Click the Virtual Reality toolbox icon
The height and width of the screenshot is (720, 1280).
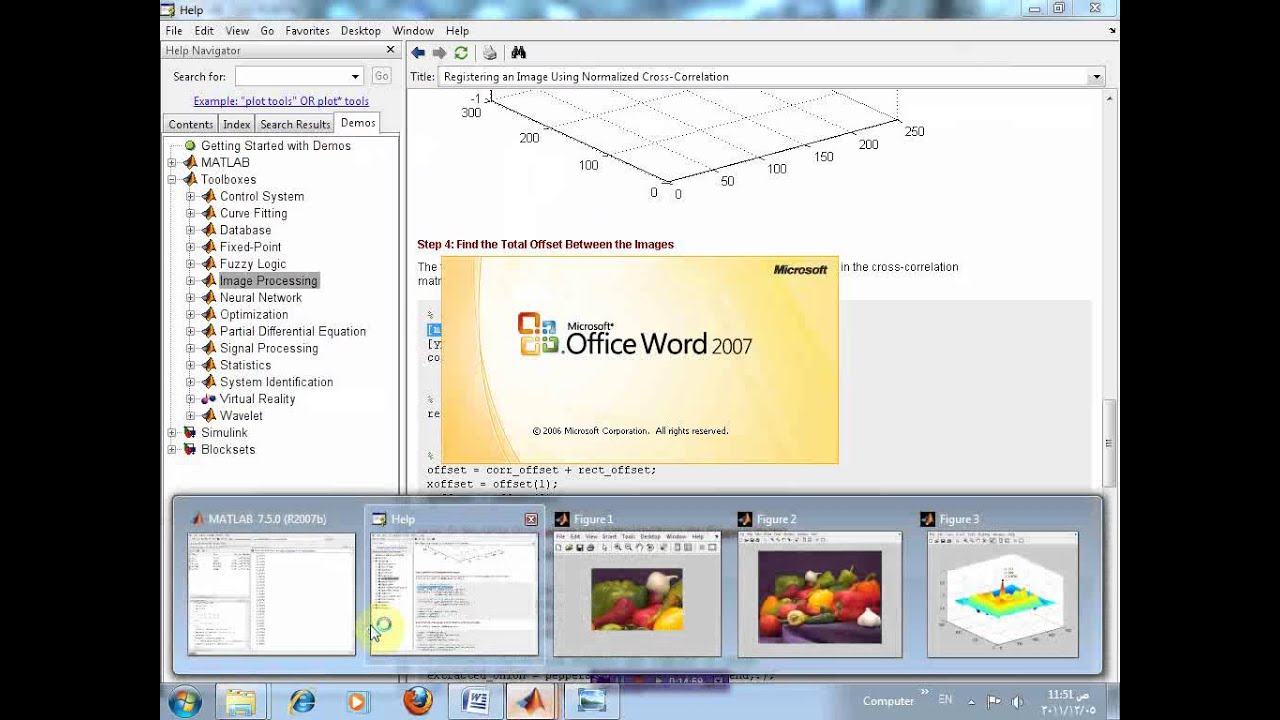(208, 399)
